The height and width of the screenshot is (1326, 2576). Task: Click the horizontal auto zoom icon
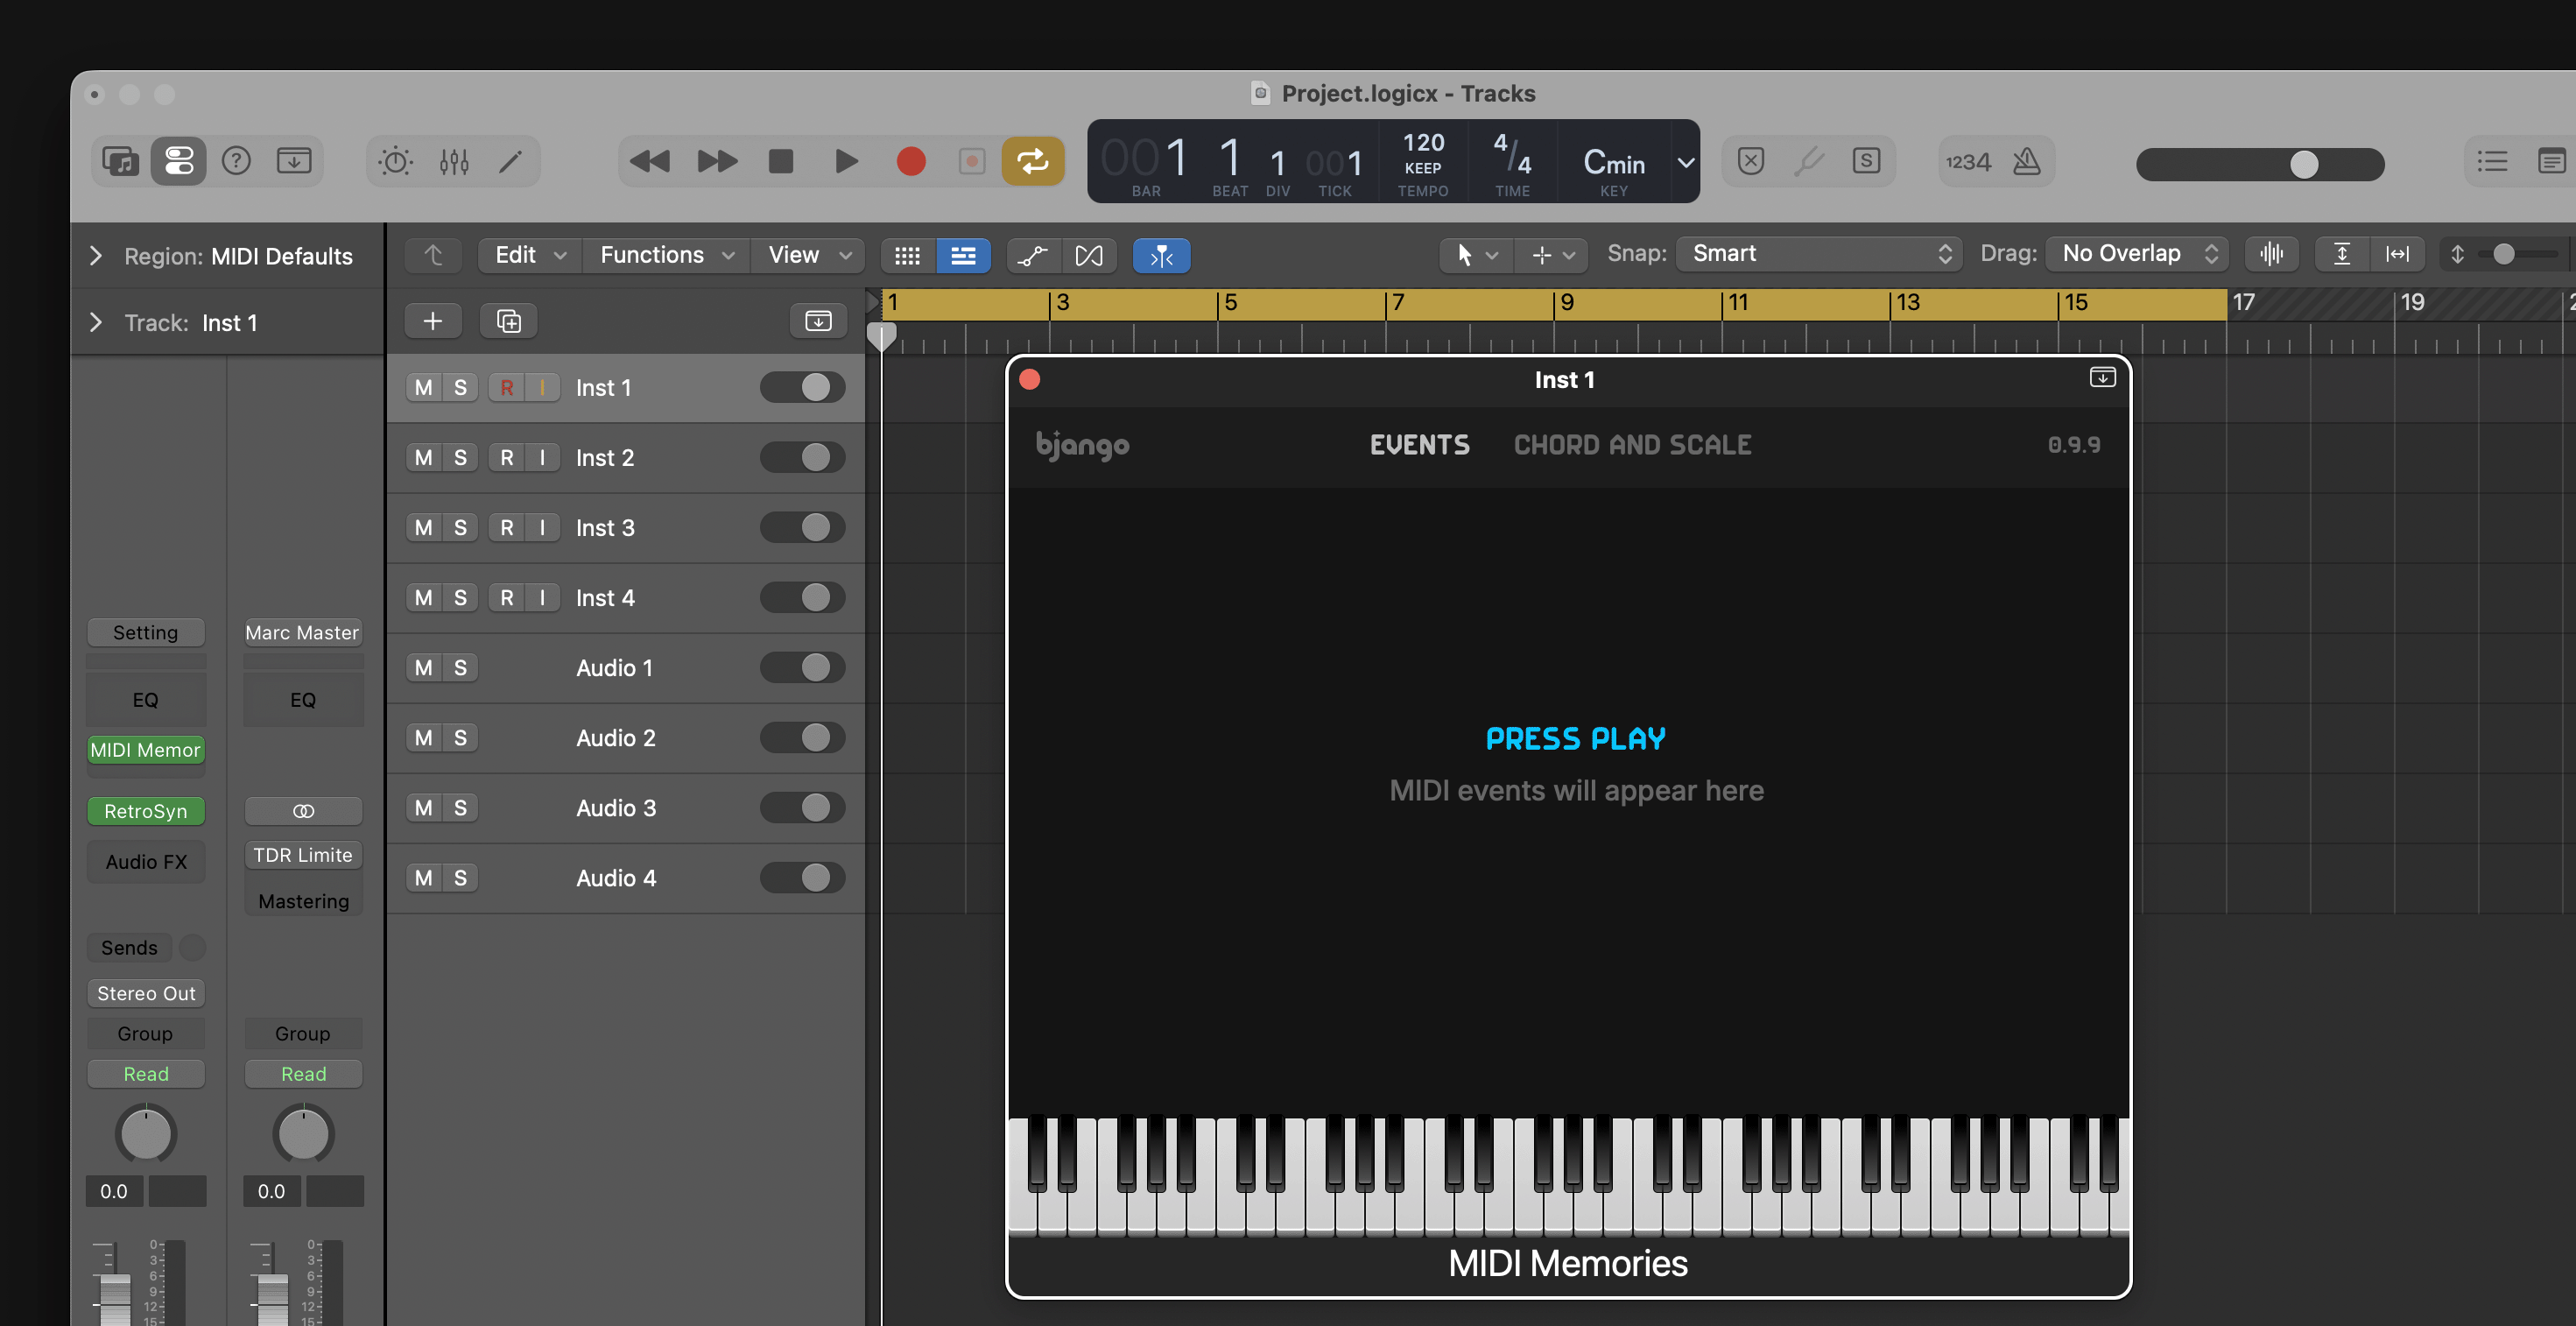(x=2398, y=254)
